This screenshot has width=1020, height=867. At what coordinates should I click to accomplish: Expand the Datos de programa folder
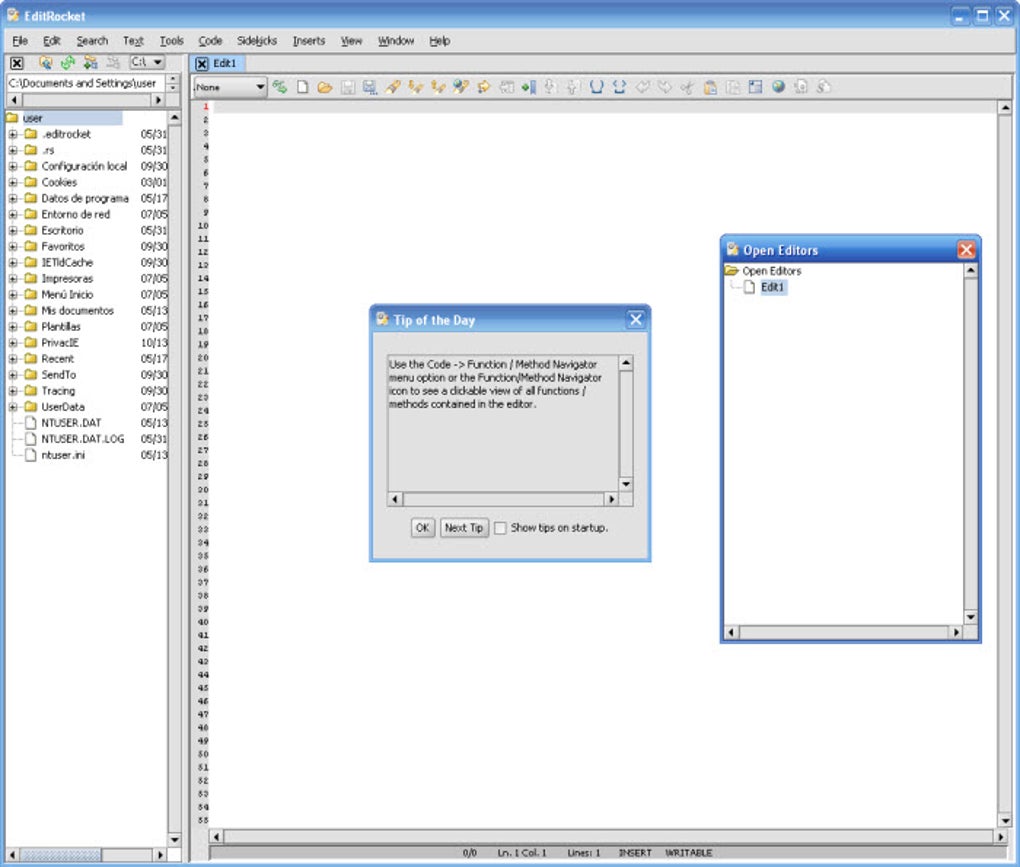[x=13, y=198]
